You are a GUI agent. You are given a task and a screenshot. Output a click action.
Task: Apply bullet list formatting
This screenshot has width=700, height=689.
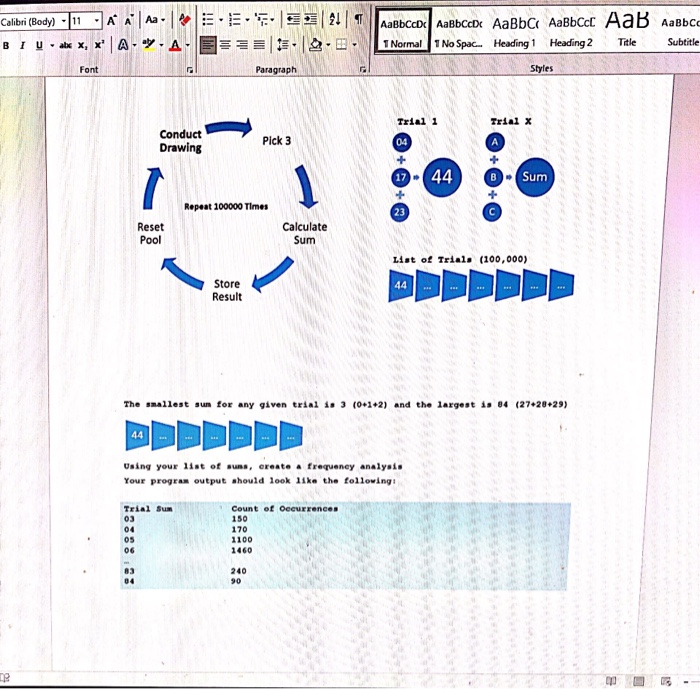point(208,19)
